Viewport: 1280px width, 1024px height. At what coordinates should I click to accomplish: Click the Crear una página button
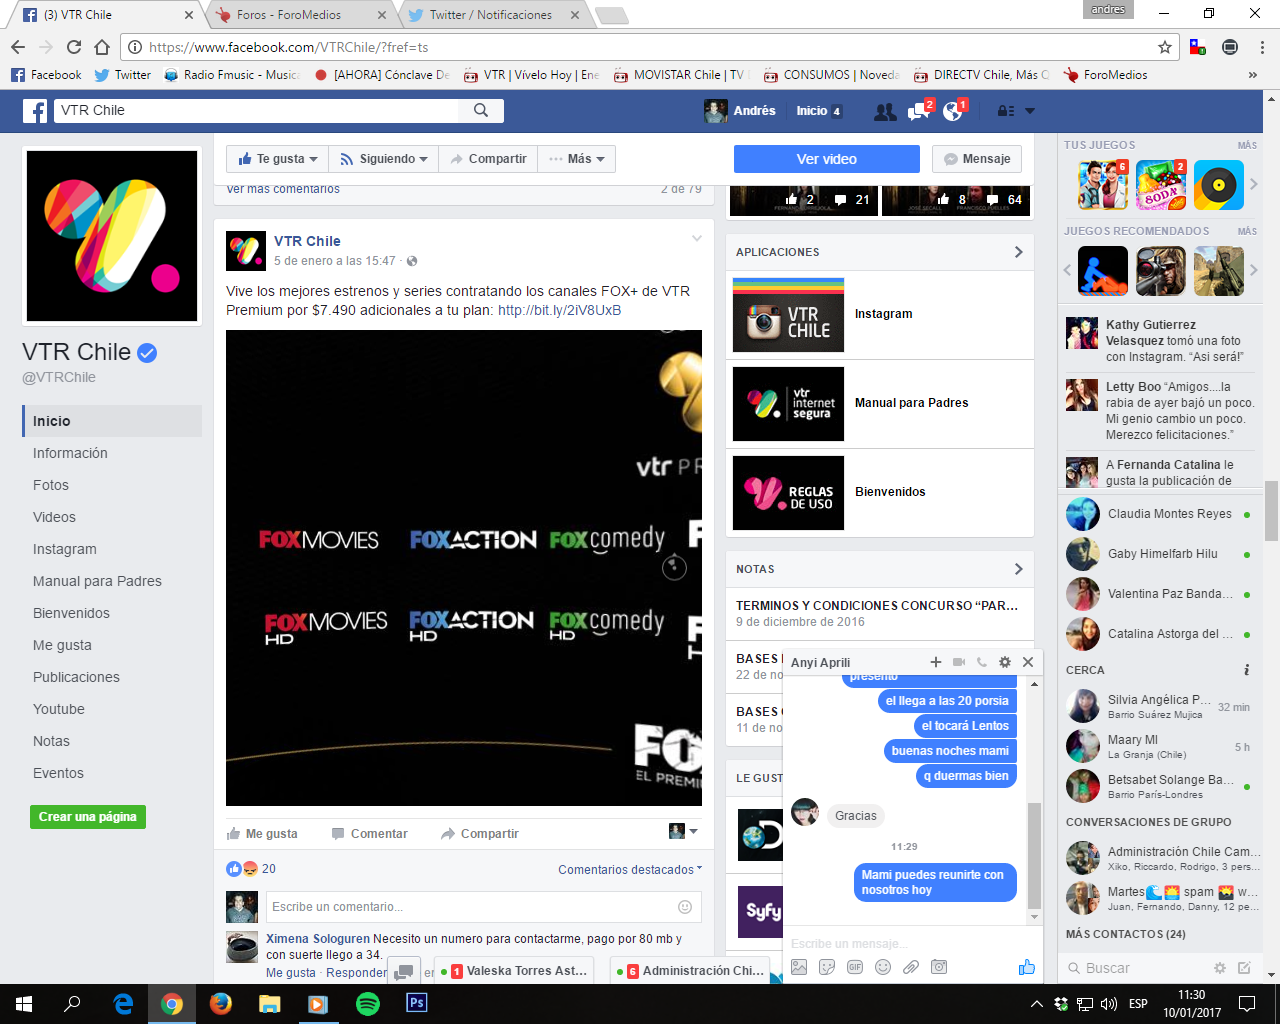pyautogui.click(x=88, y=817)
